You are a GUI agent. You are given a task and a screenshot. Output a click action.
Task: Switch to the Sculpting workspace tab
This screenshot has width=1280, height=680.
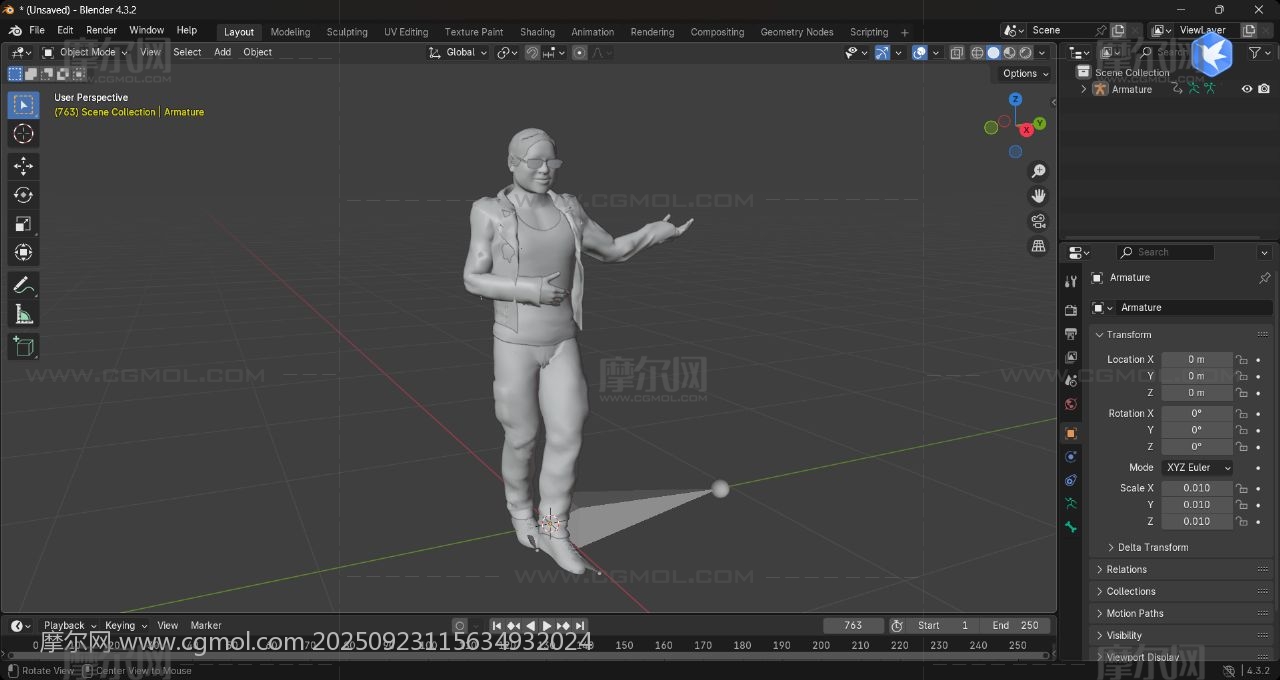pyautogui.click(x=346, y=32)
